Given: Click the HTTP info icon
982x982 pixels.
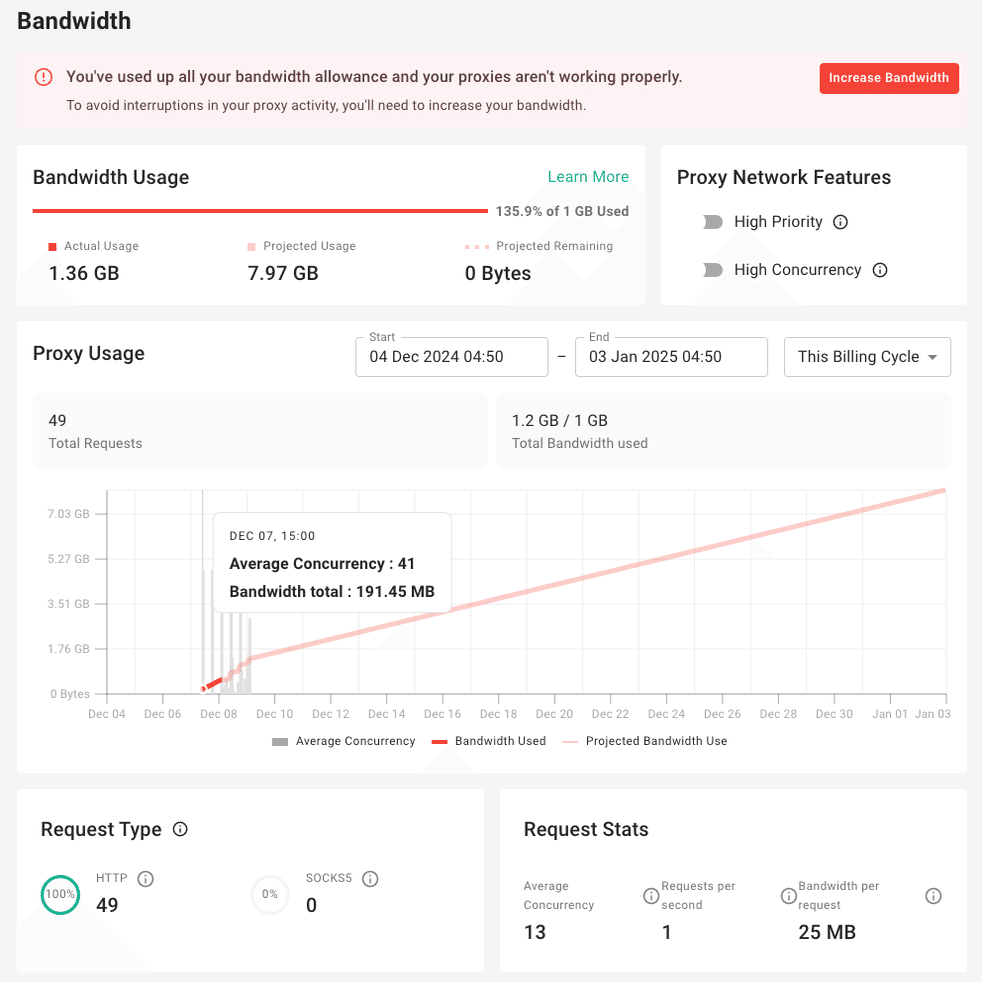Looking at the screenshot, I should coord(145,879).
